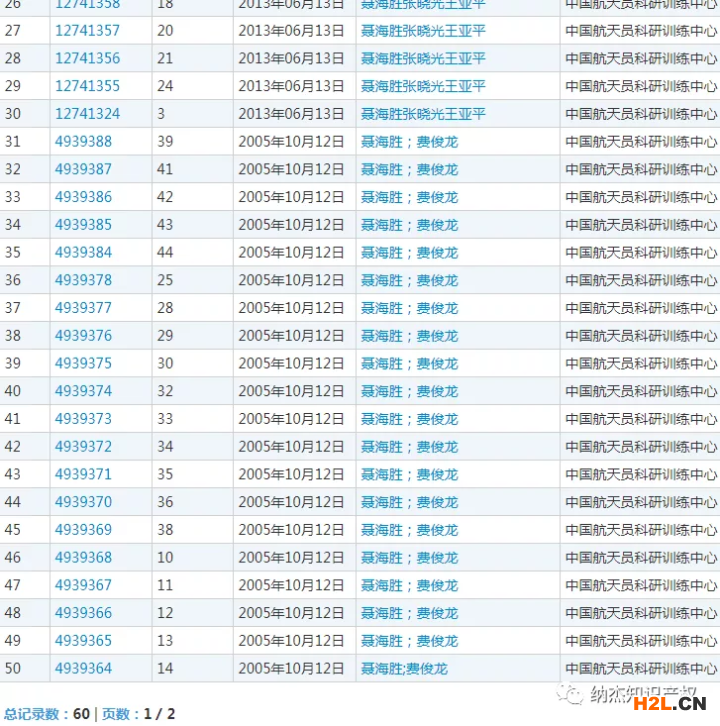Image resolution: width=720 pixels, height=726 pixels.
Task: Click 聂海胜张晓光王亚平 name in row 27
Action: (x=422, y=31)
